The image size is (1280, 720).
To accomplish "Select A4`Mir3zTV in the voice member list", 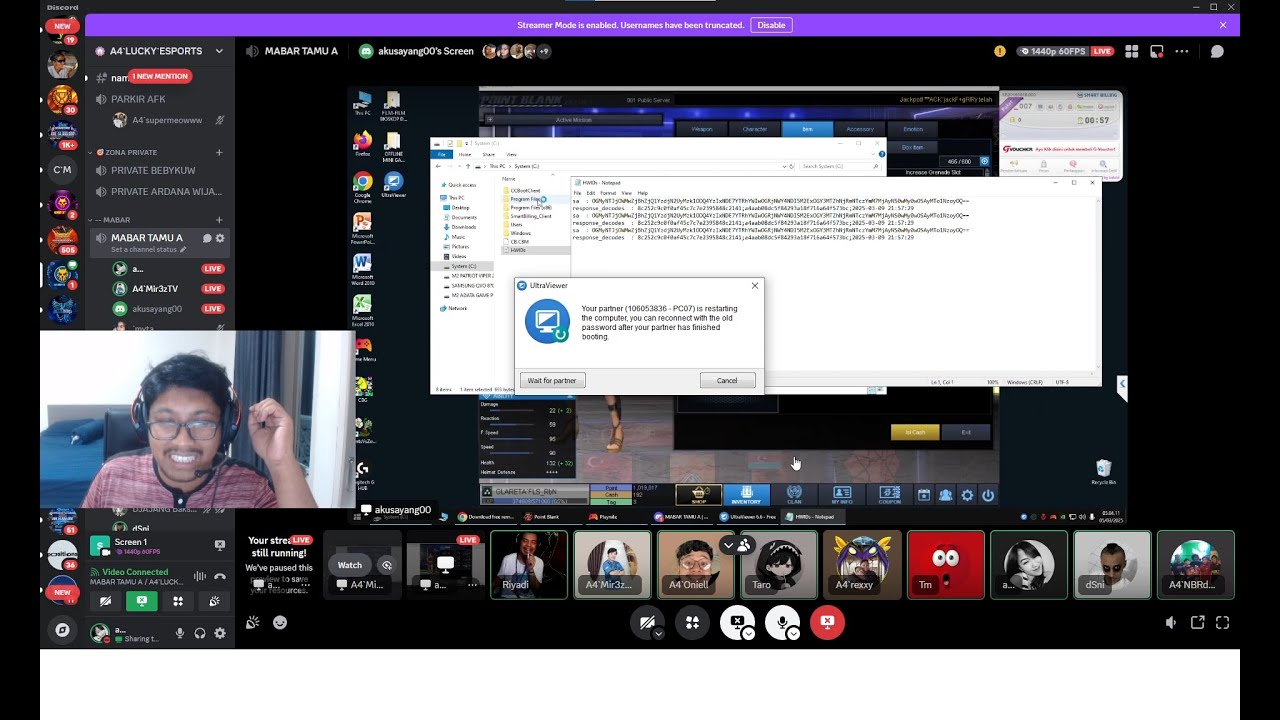I will (x=168, y=289).
